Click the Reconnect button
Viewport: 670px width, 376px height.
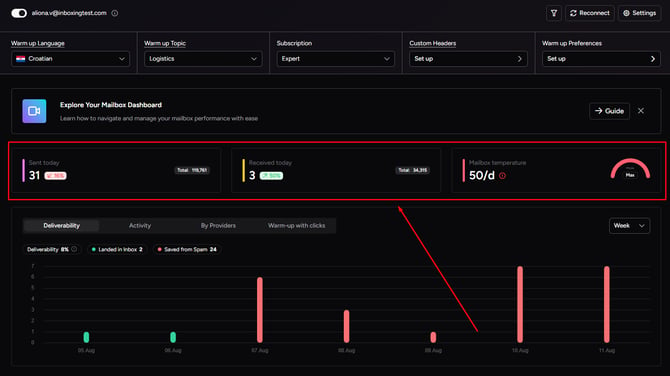pyautogui.click(x=590, y=13)
